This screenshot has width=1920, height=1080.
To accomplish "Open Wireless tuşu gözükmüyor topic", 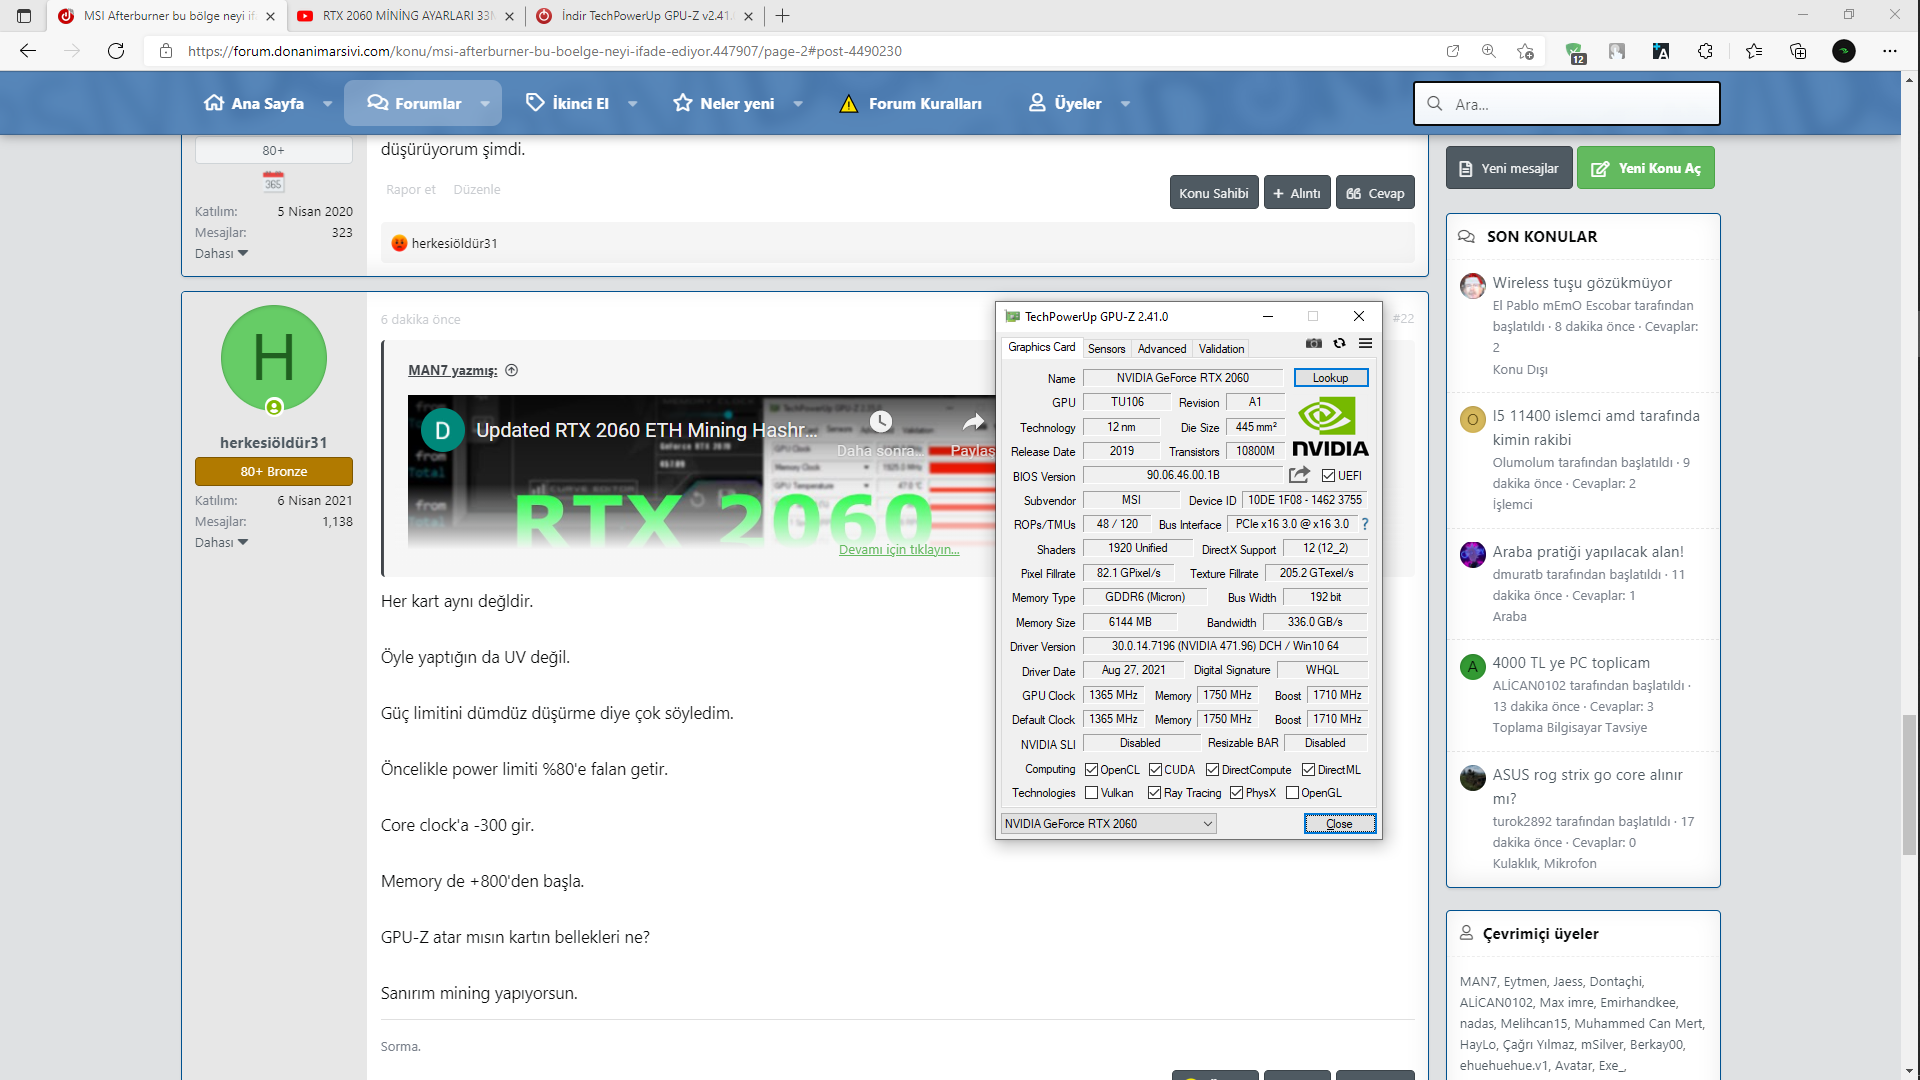I will pyautogui.click(x=1582, y=283).
